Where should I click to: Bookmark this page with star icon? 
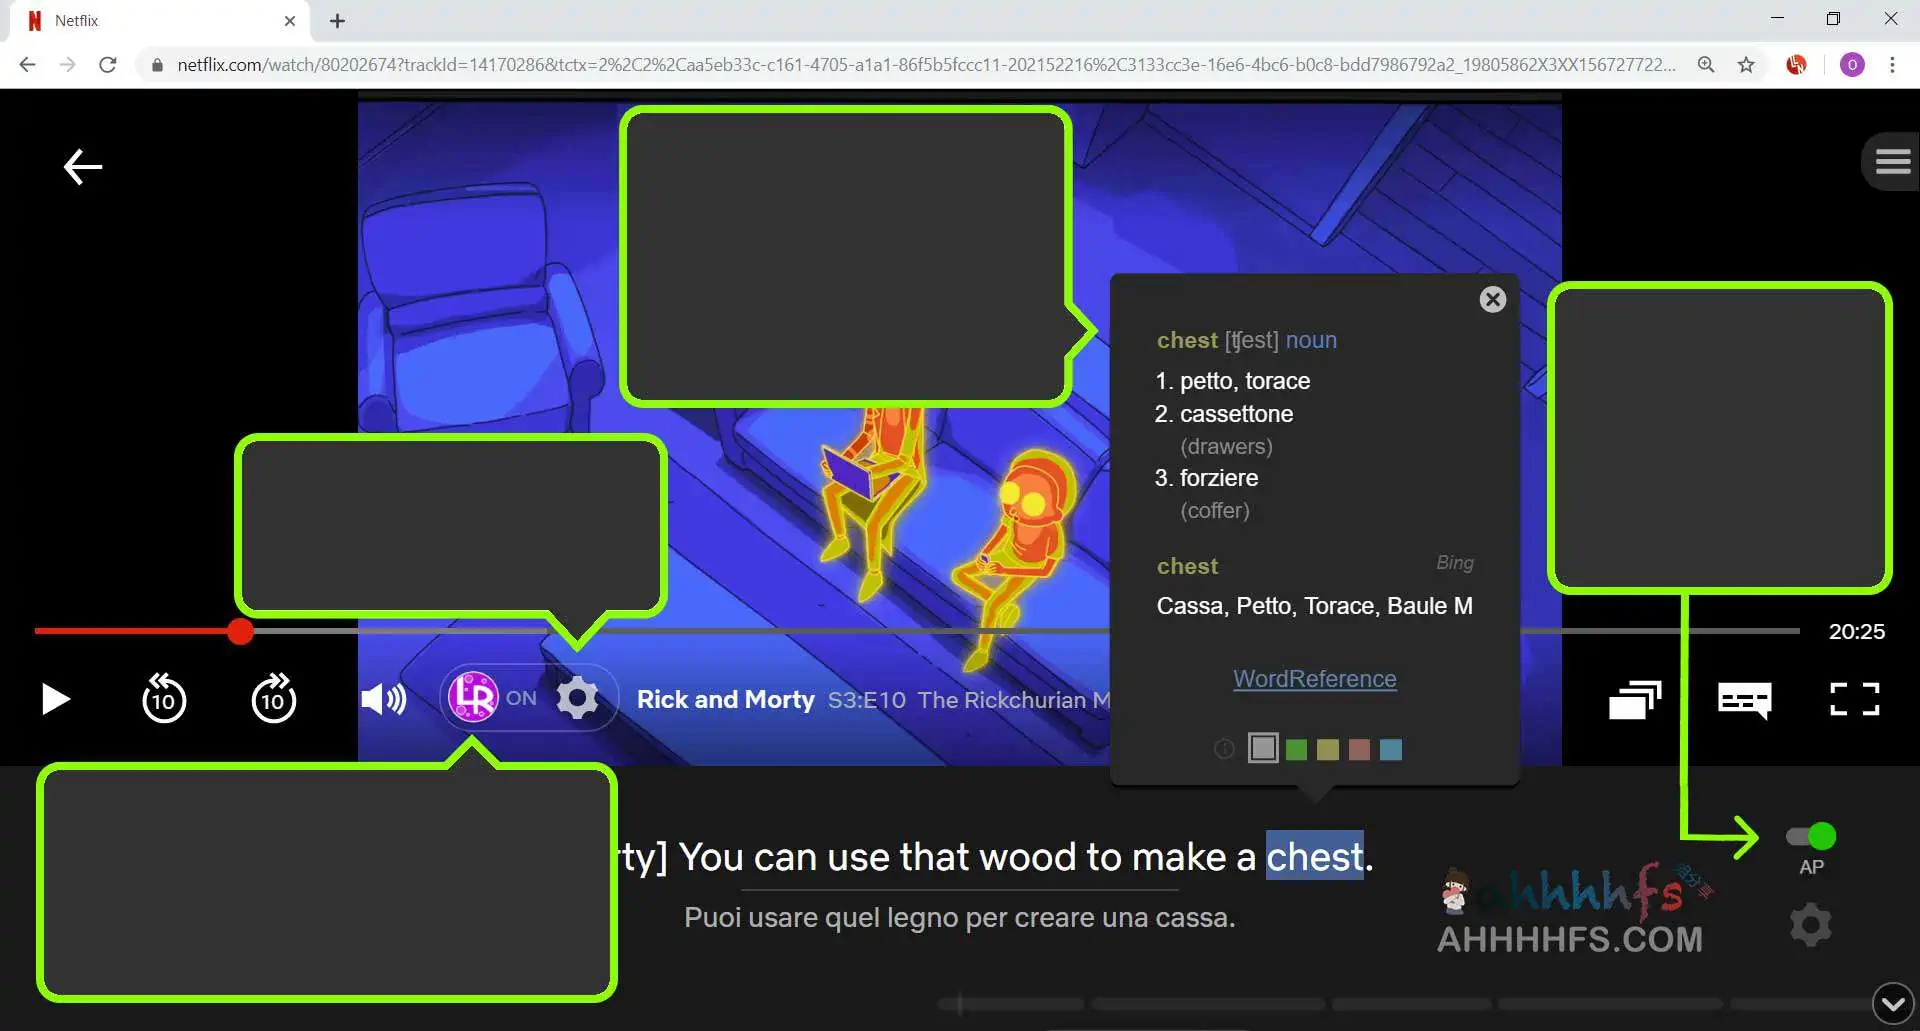[x=1746, y=65]
